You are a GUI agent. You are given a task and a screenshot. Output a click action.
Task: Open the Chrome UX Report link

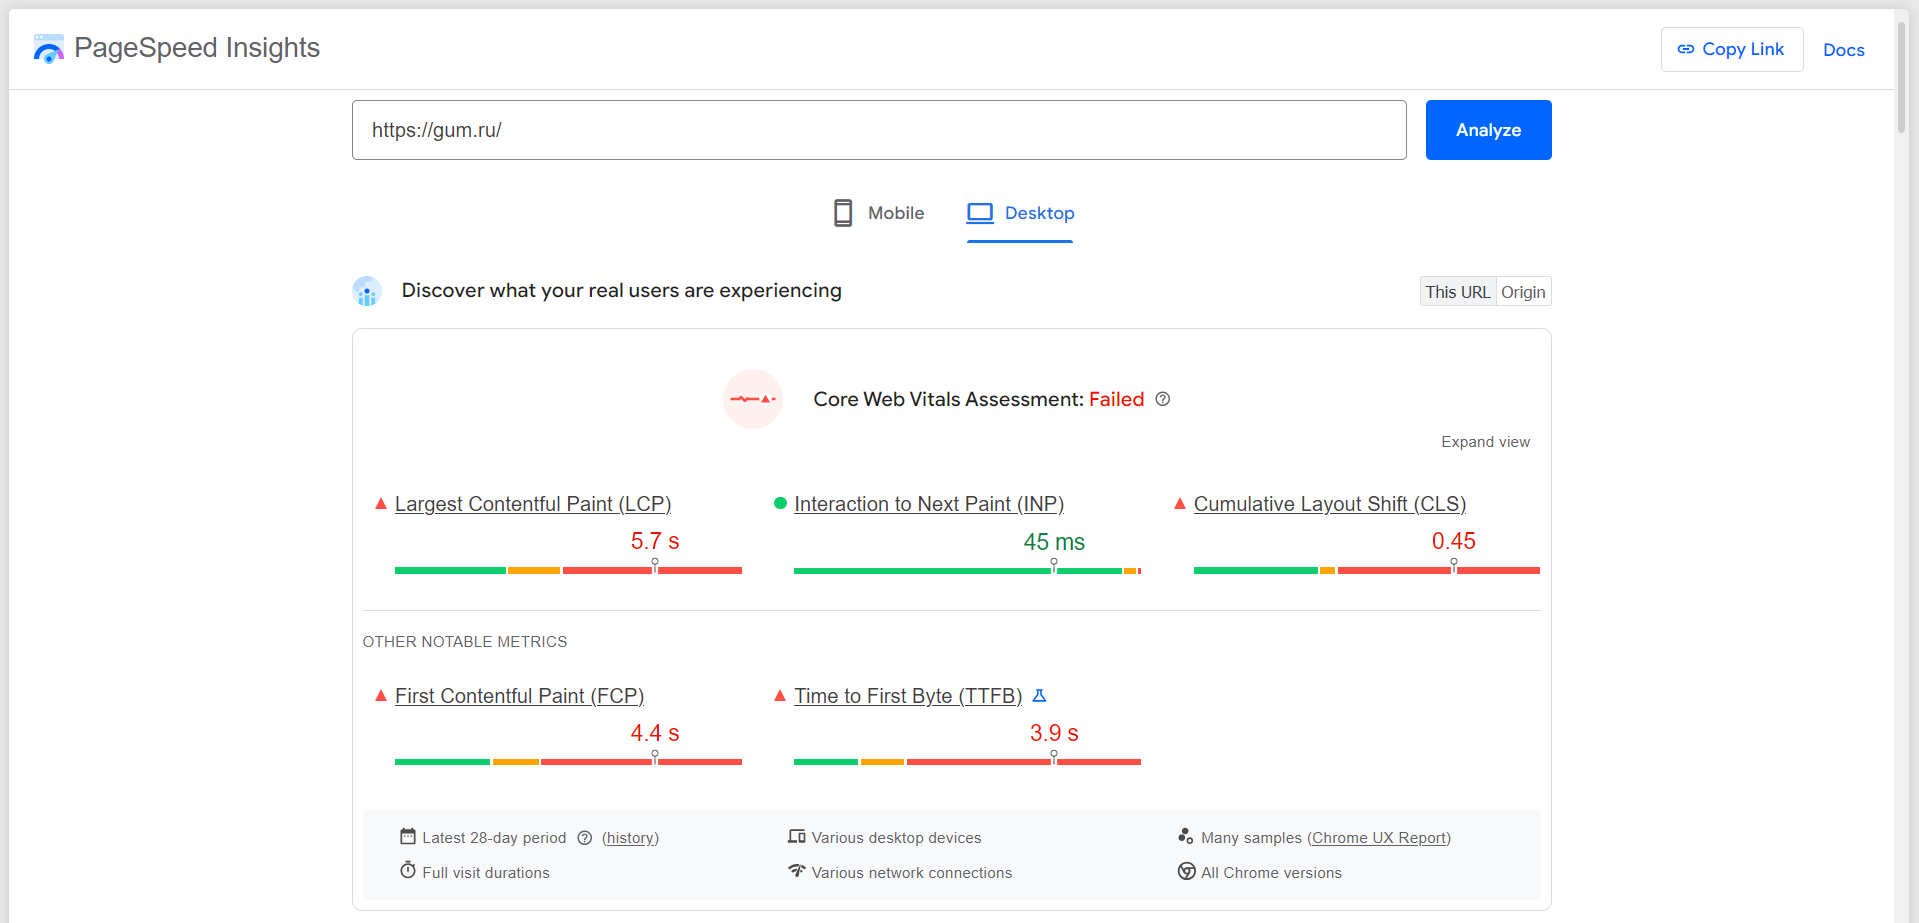click(x=1379, y=837)
